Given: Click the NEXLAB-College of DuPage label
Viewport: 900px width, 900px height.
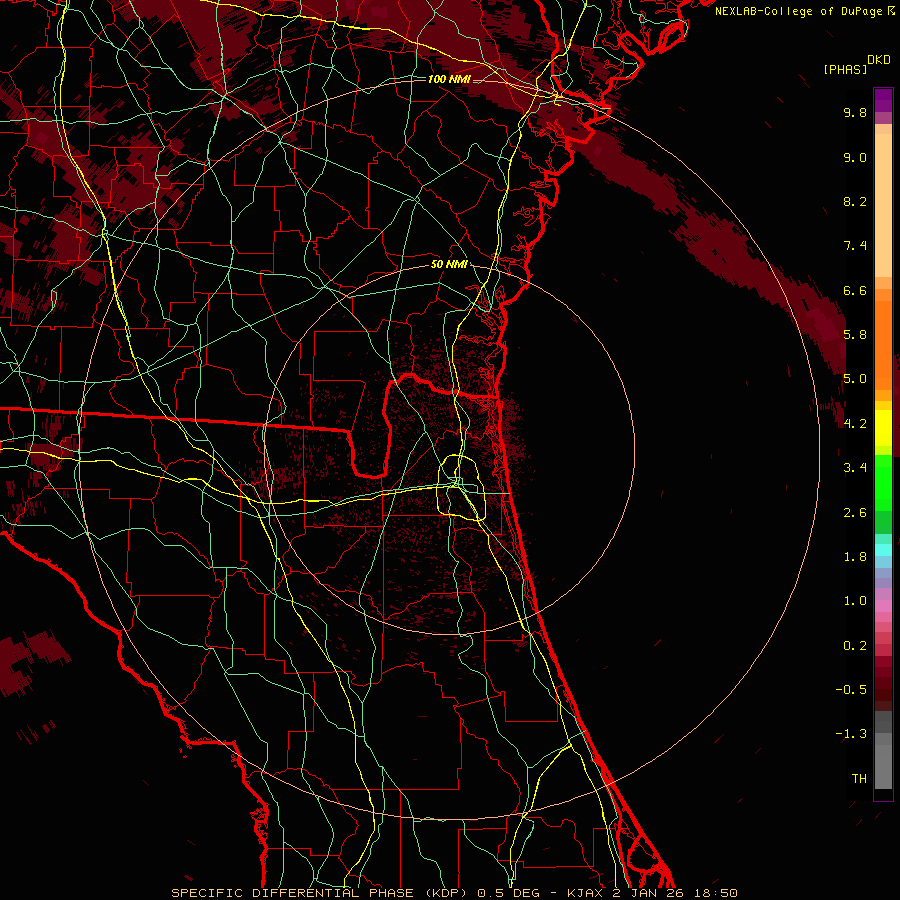Looking at the screenshot, I should (x=800, y=11).
